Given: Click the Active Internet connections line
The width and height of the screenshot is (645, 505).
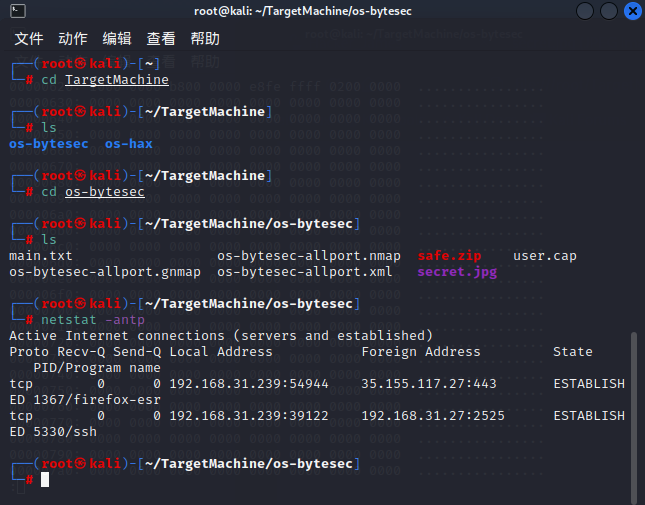Looking at the screenshot, I should click(221, 336).
